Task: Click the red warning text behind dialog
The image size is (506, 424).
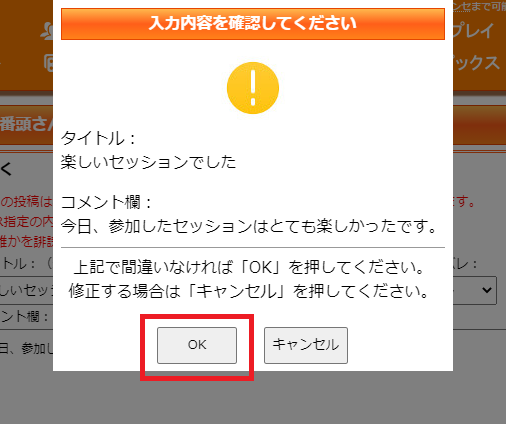Action: coord(27,221)
